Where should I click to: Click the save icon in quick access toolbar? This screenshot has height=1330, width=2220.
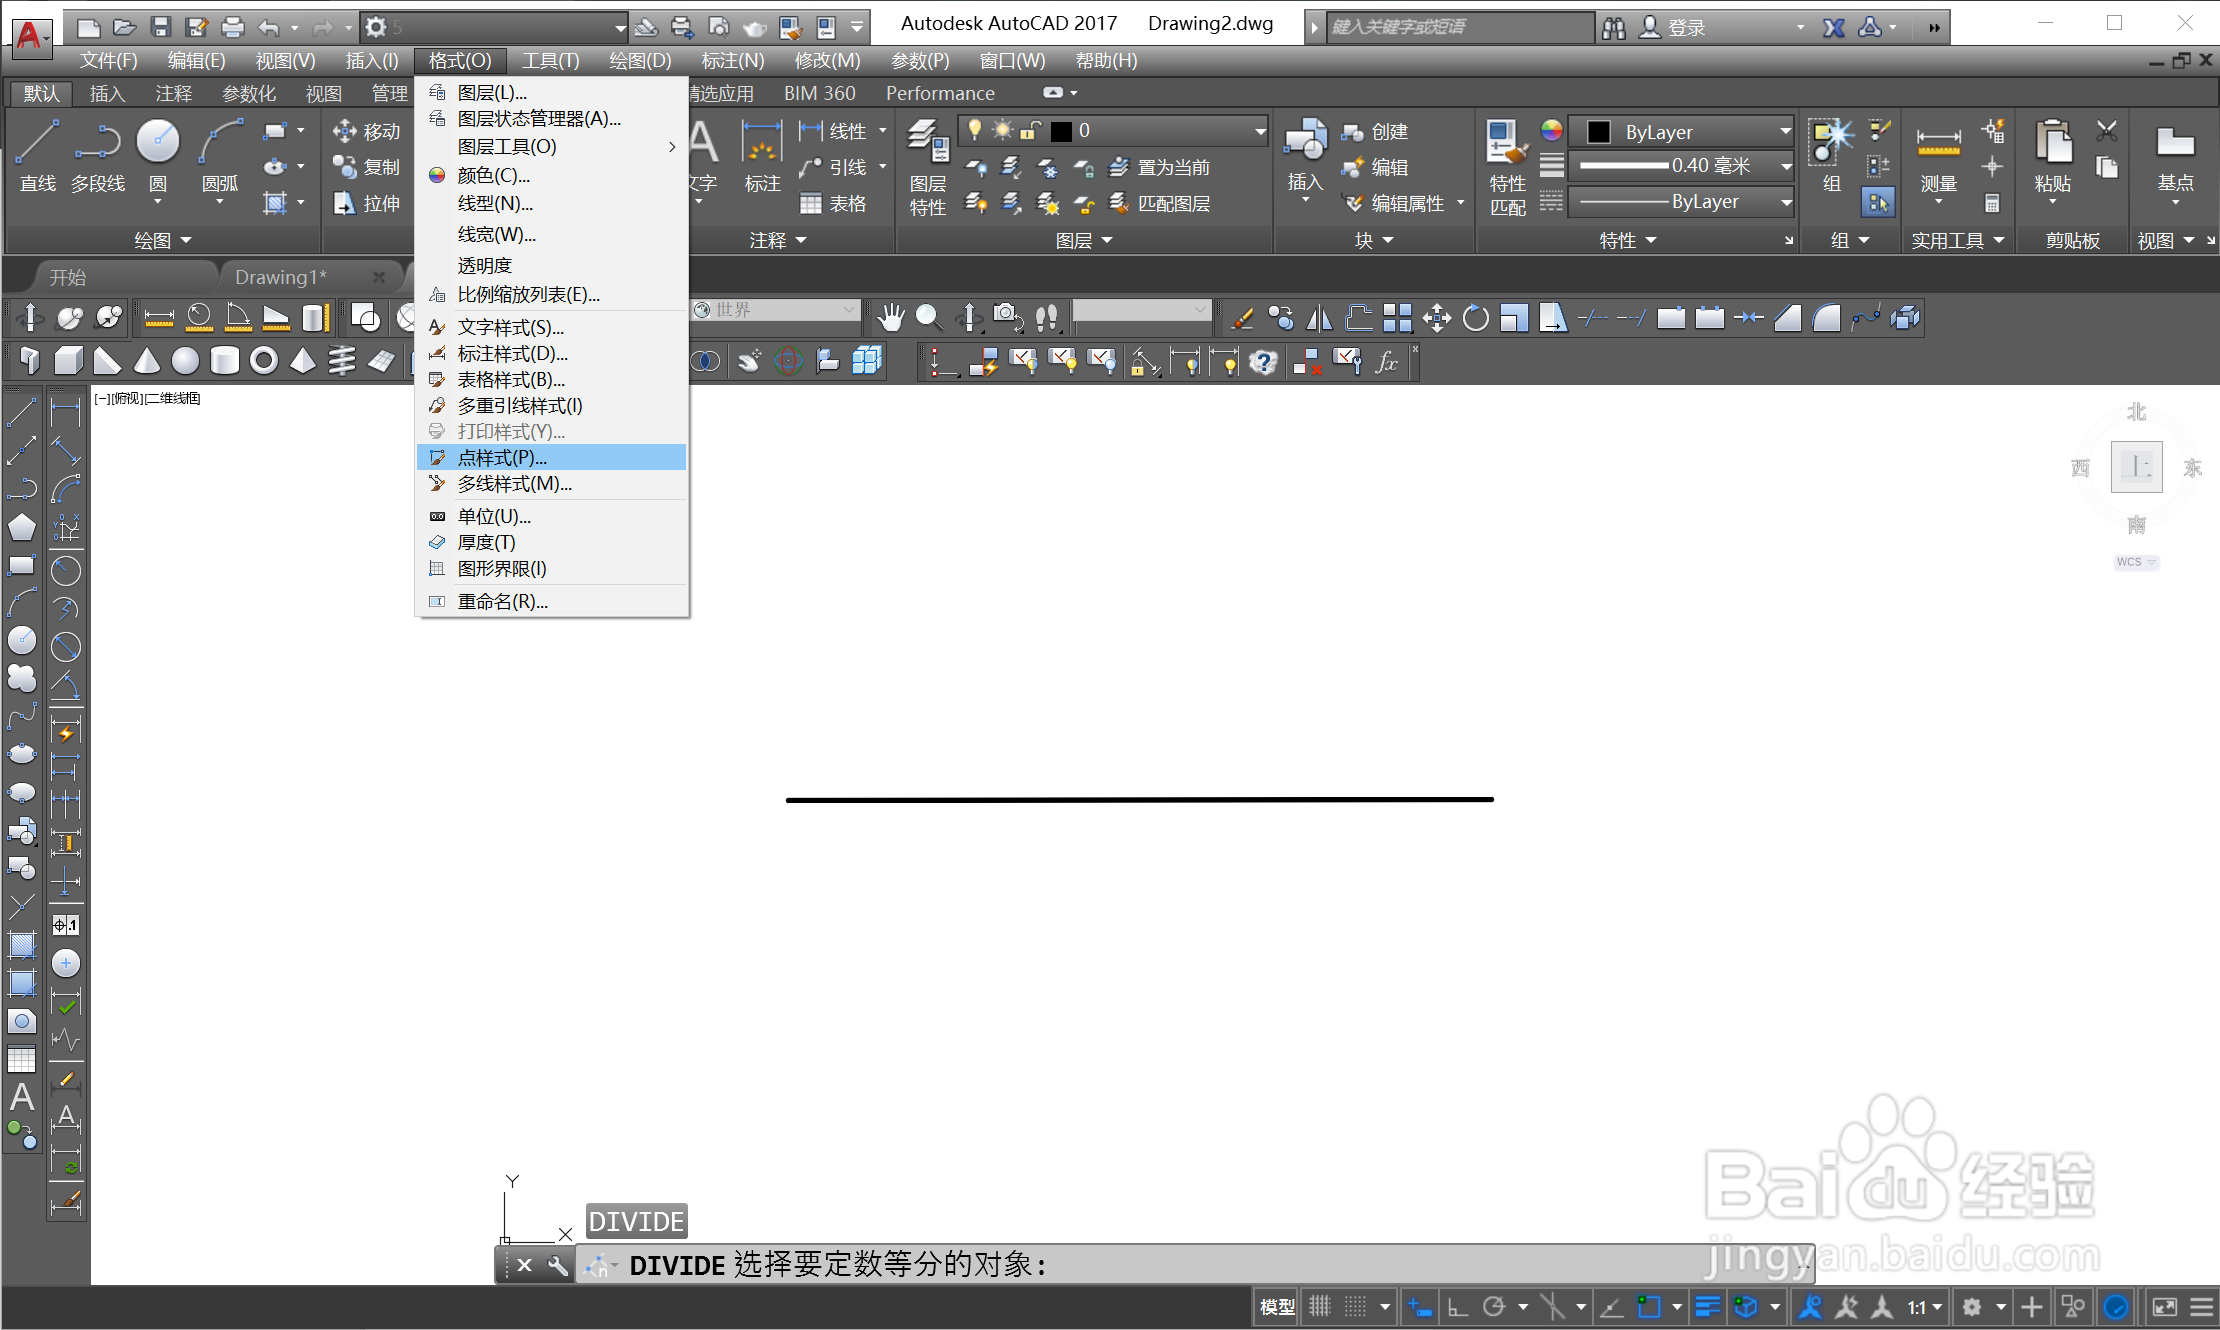coord(161,27)
